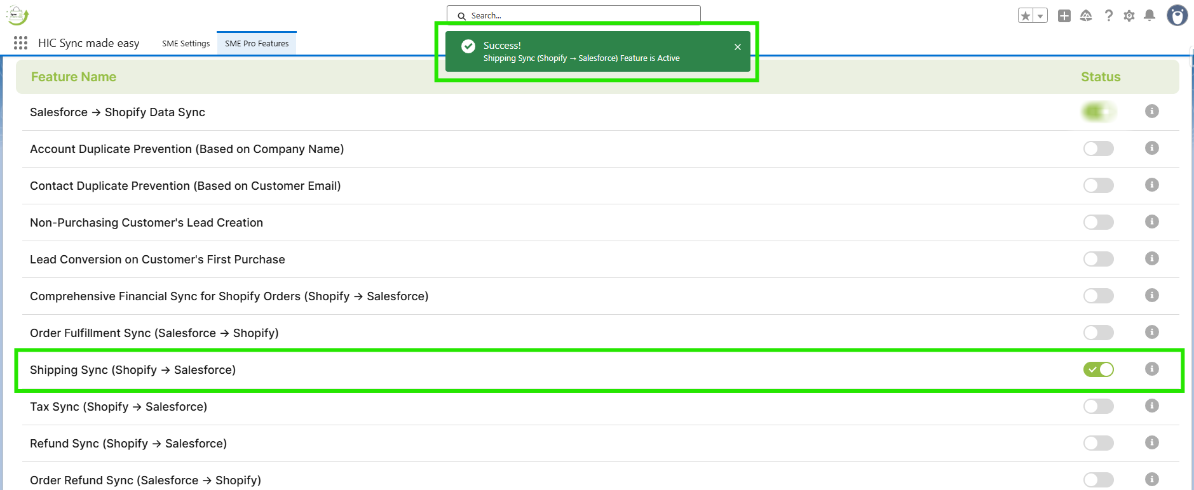Click the HIC Sync made easy app name
Screen dimensions: 1194x490
89,43
